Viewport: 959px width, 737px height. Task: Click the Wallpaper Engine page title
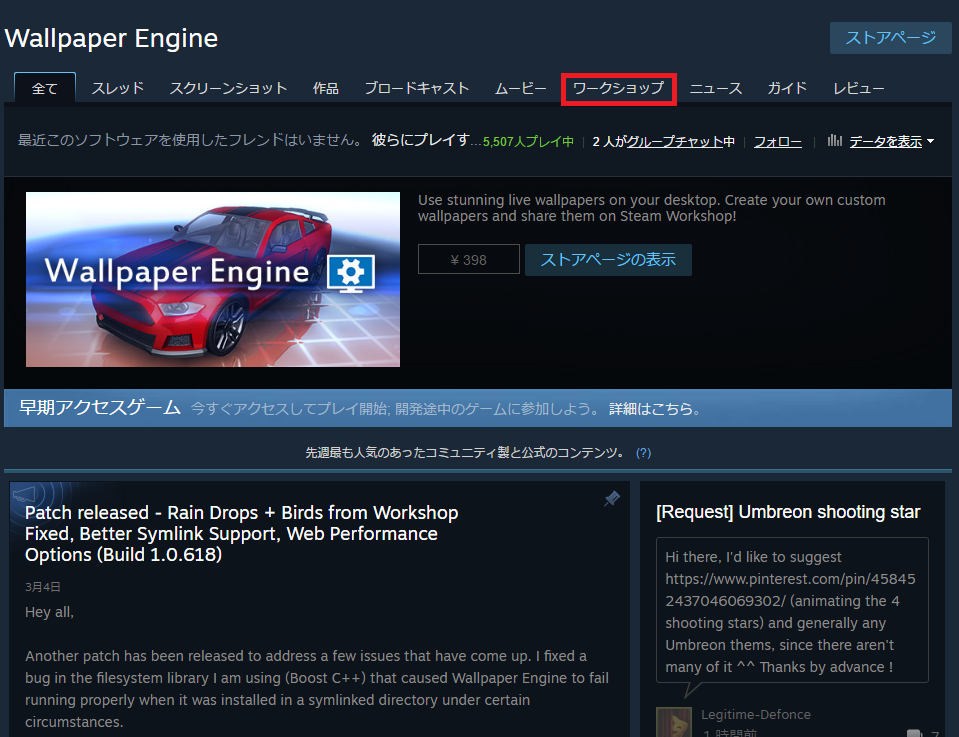(x=111, y=39)
